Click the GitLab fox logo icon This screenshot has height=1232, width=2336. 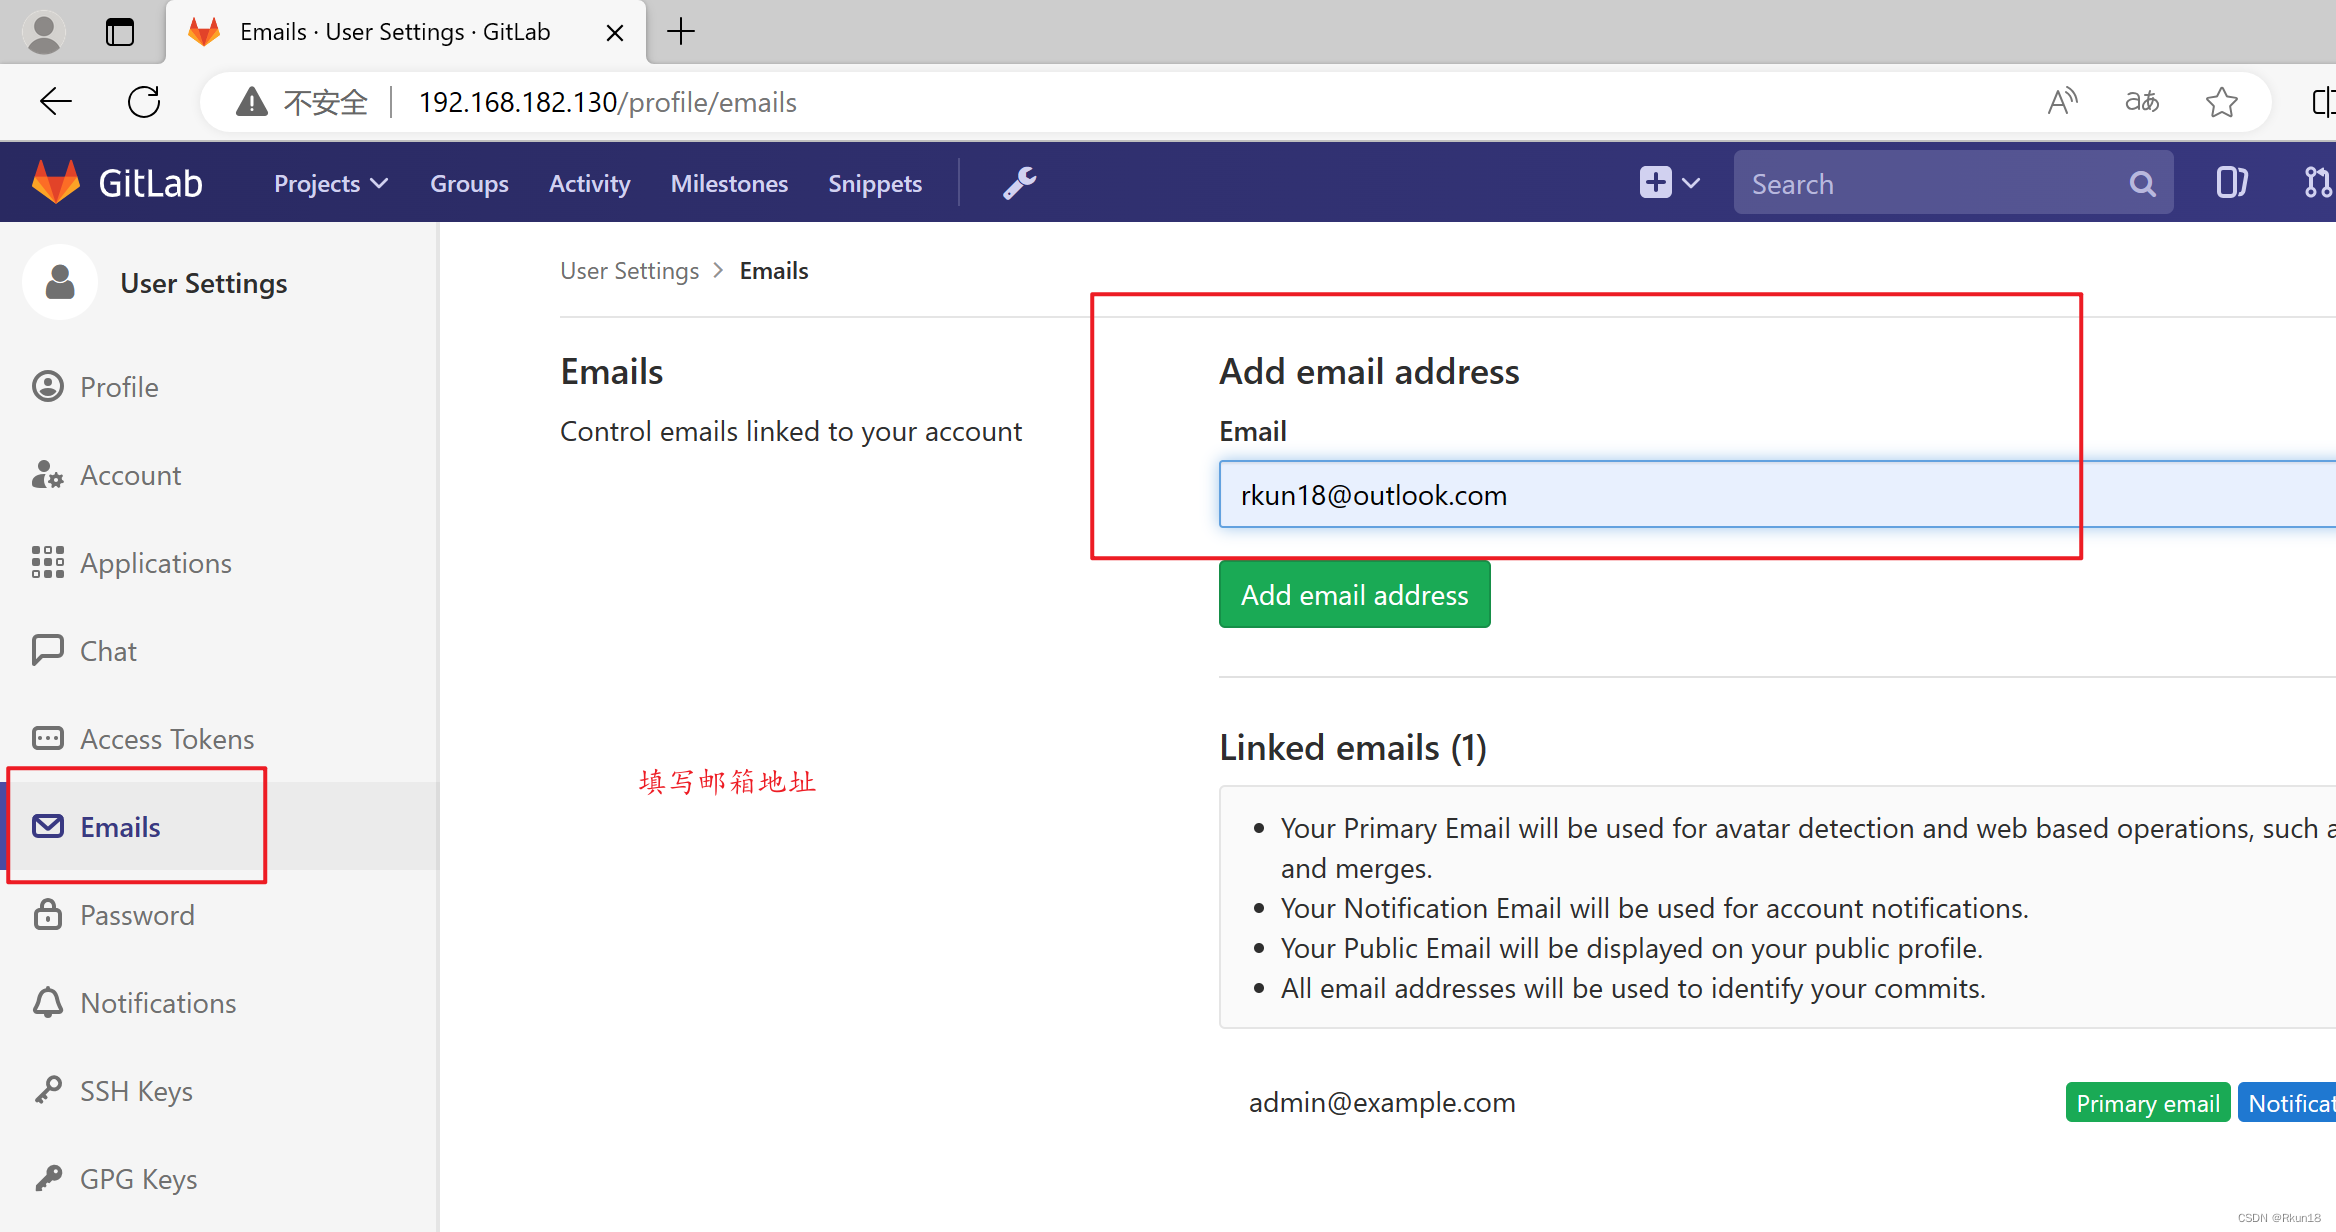coord(57,182)
